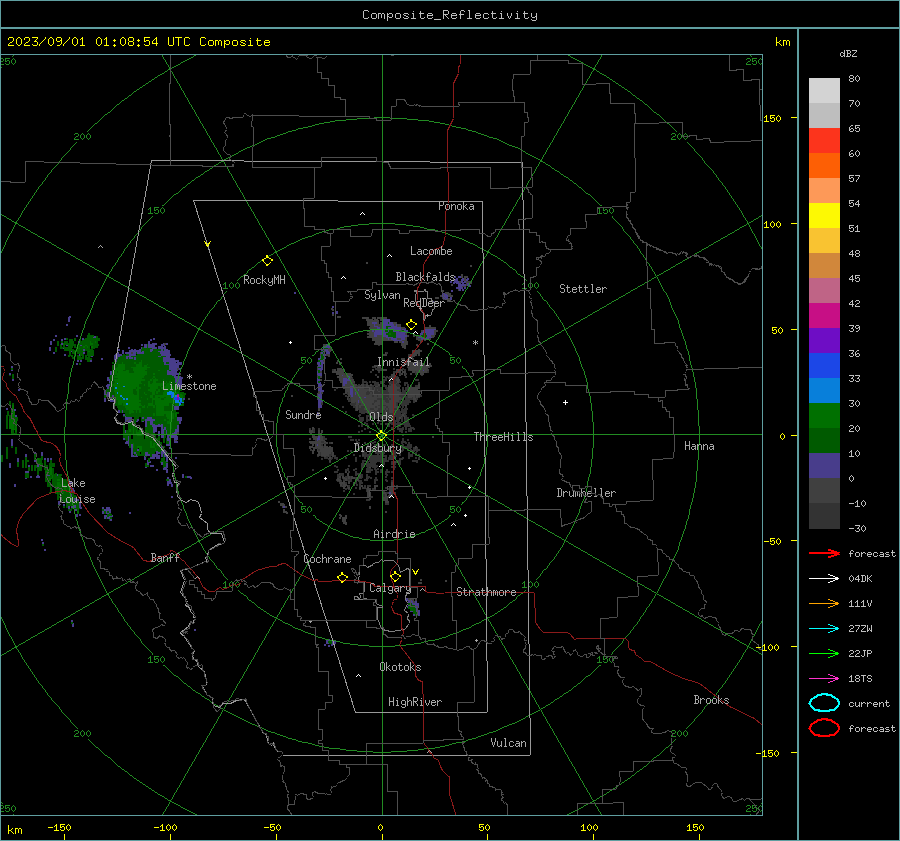
Task: Click the Brooks map label
Action: click(x=711, y=700)
